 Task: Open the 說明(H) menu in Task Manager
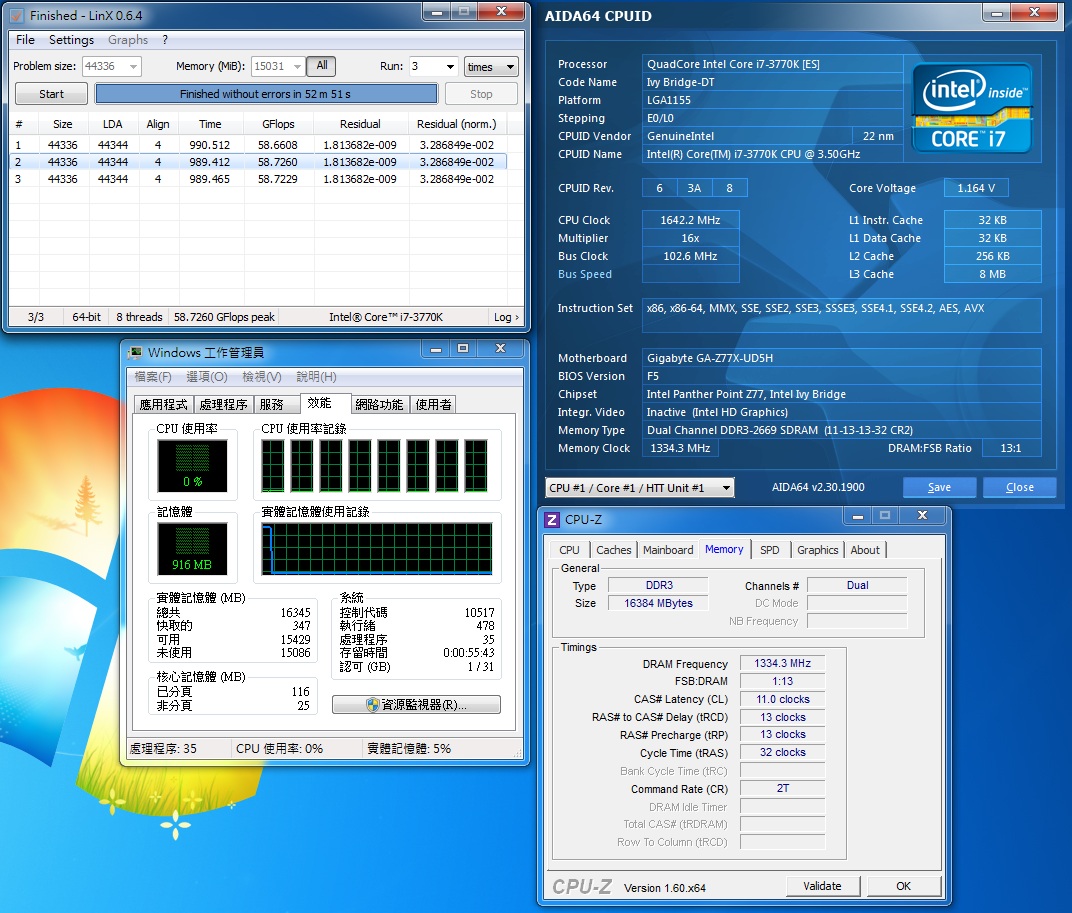pyautogui.click(x=316, y=377)
